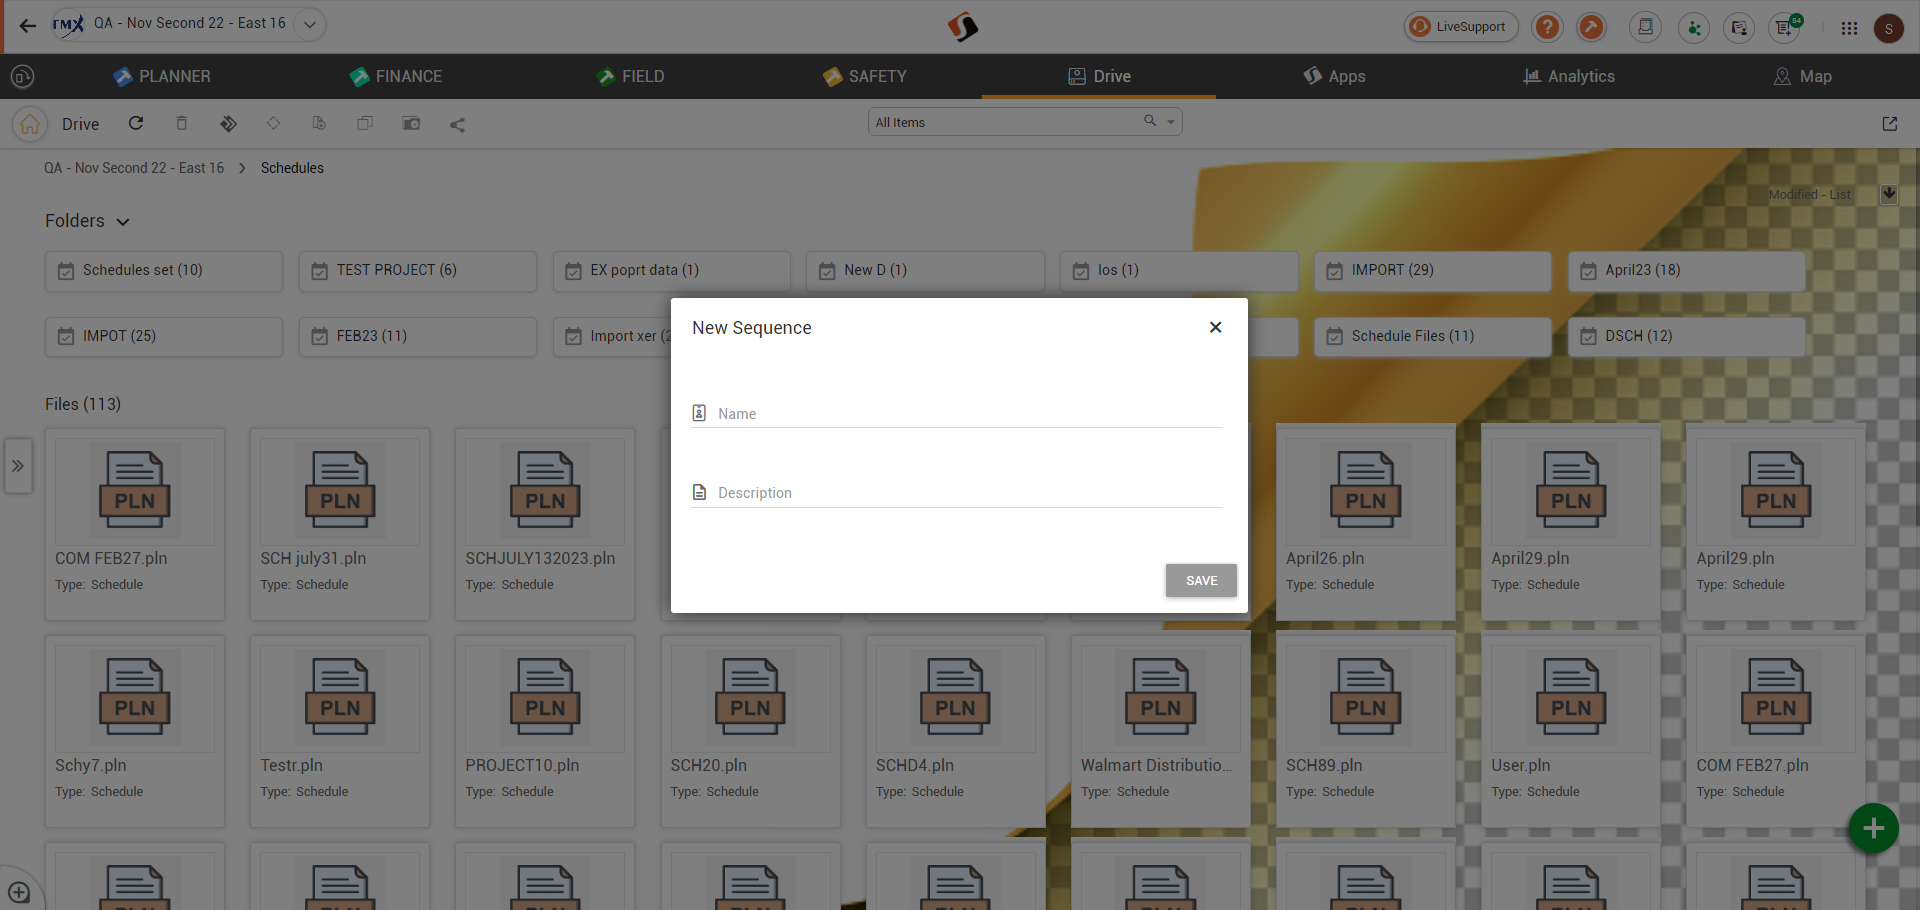Viewport: 1920px width, 910px height.
Task: Close the New Sequence dialog
Action: [x=1215, y=327]
